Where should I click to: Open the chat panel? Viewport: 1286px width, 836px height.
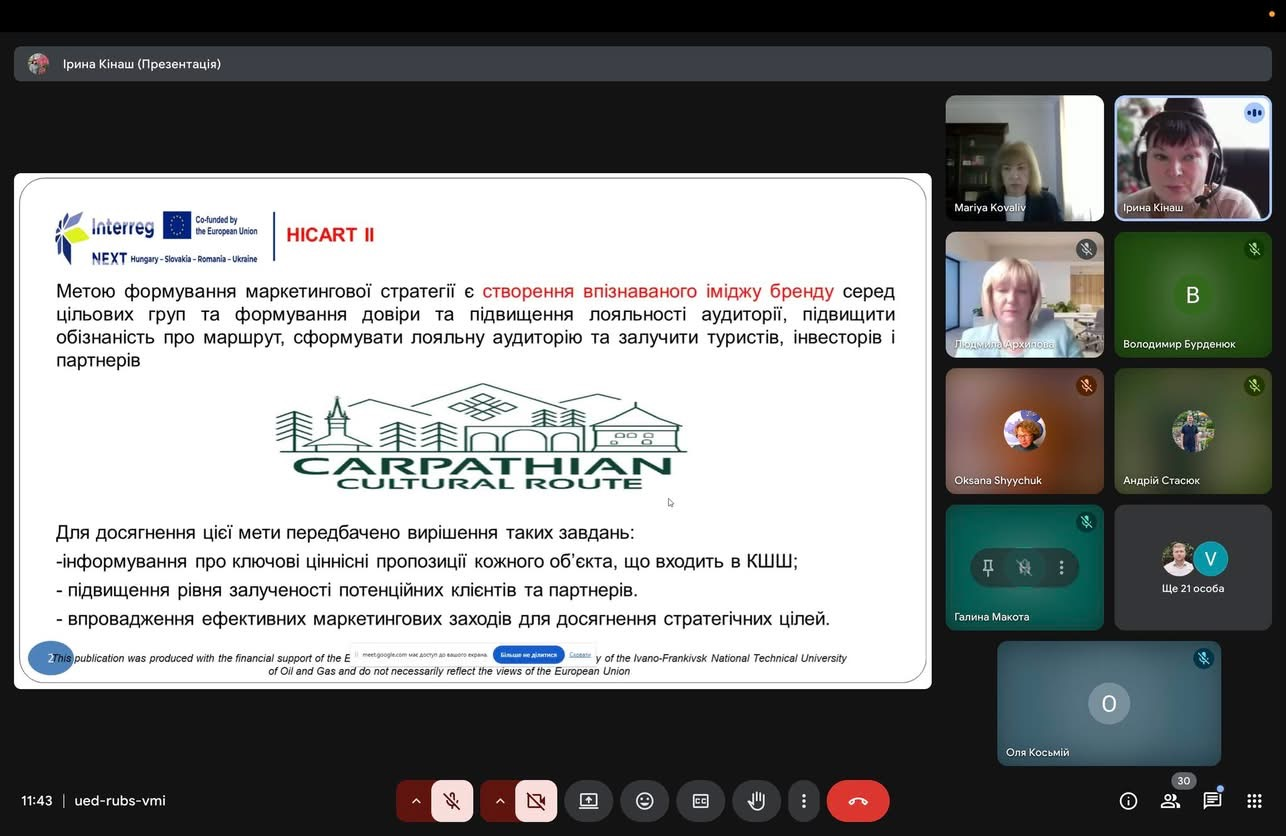click(x=1212, y=801)
